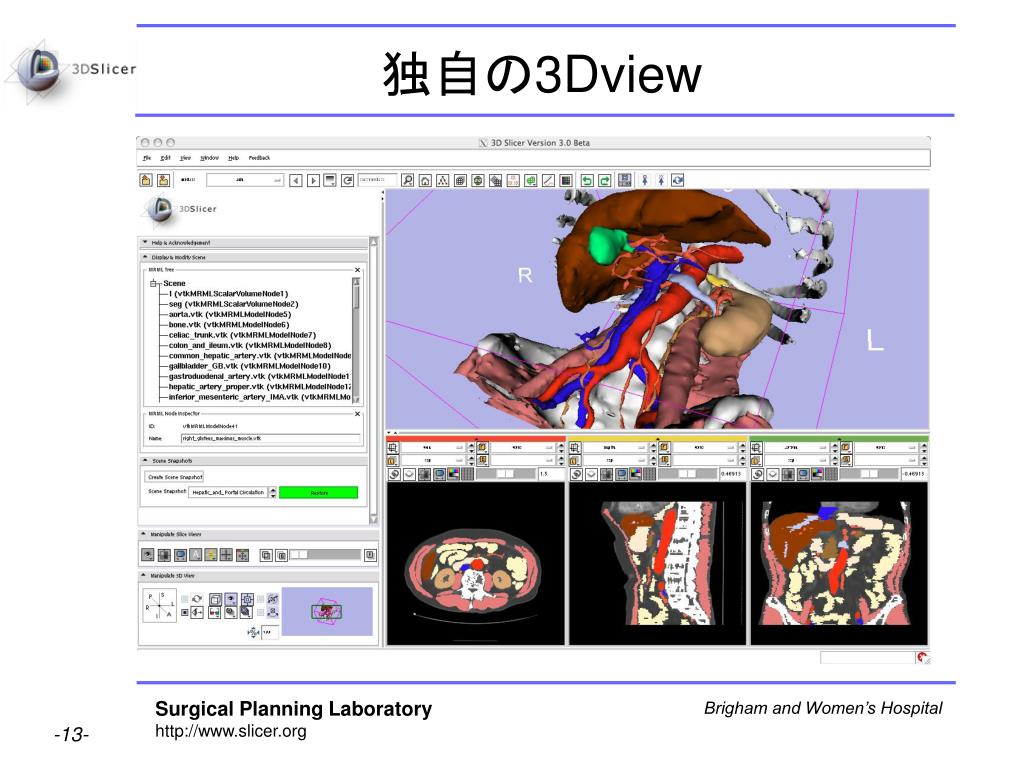The height and width of the screenshot is (768, 1024).
Task: Click the Name field in Node Inspector
Action: coord(270,438)
